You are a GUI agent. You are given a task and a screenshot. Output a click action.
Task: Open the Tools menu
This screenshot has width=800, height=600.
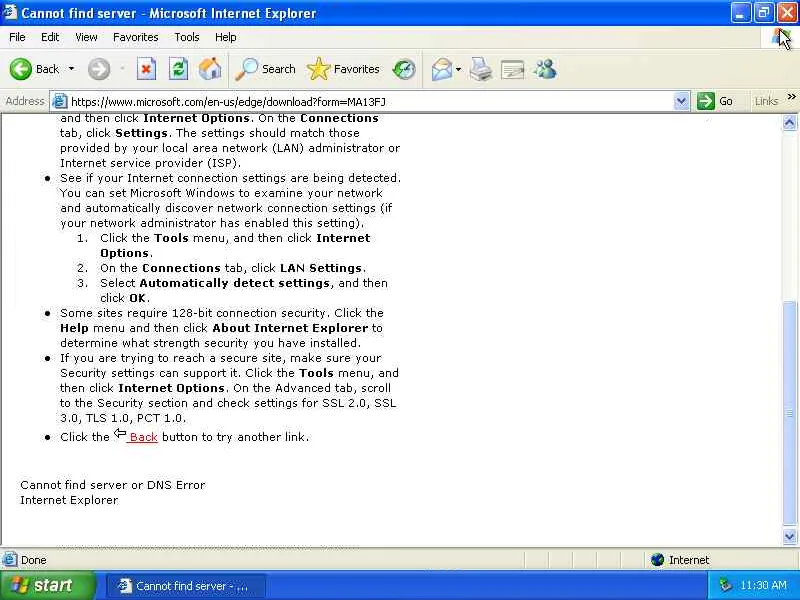[x=187, y=37]
